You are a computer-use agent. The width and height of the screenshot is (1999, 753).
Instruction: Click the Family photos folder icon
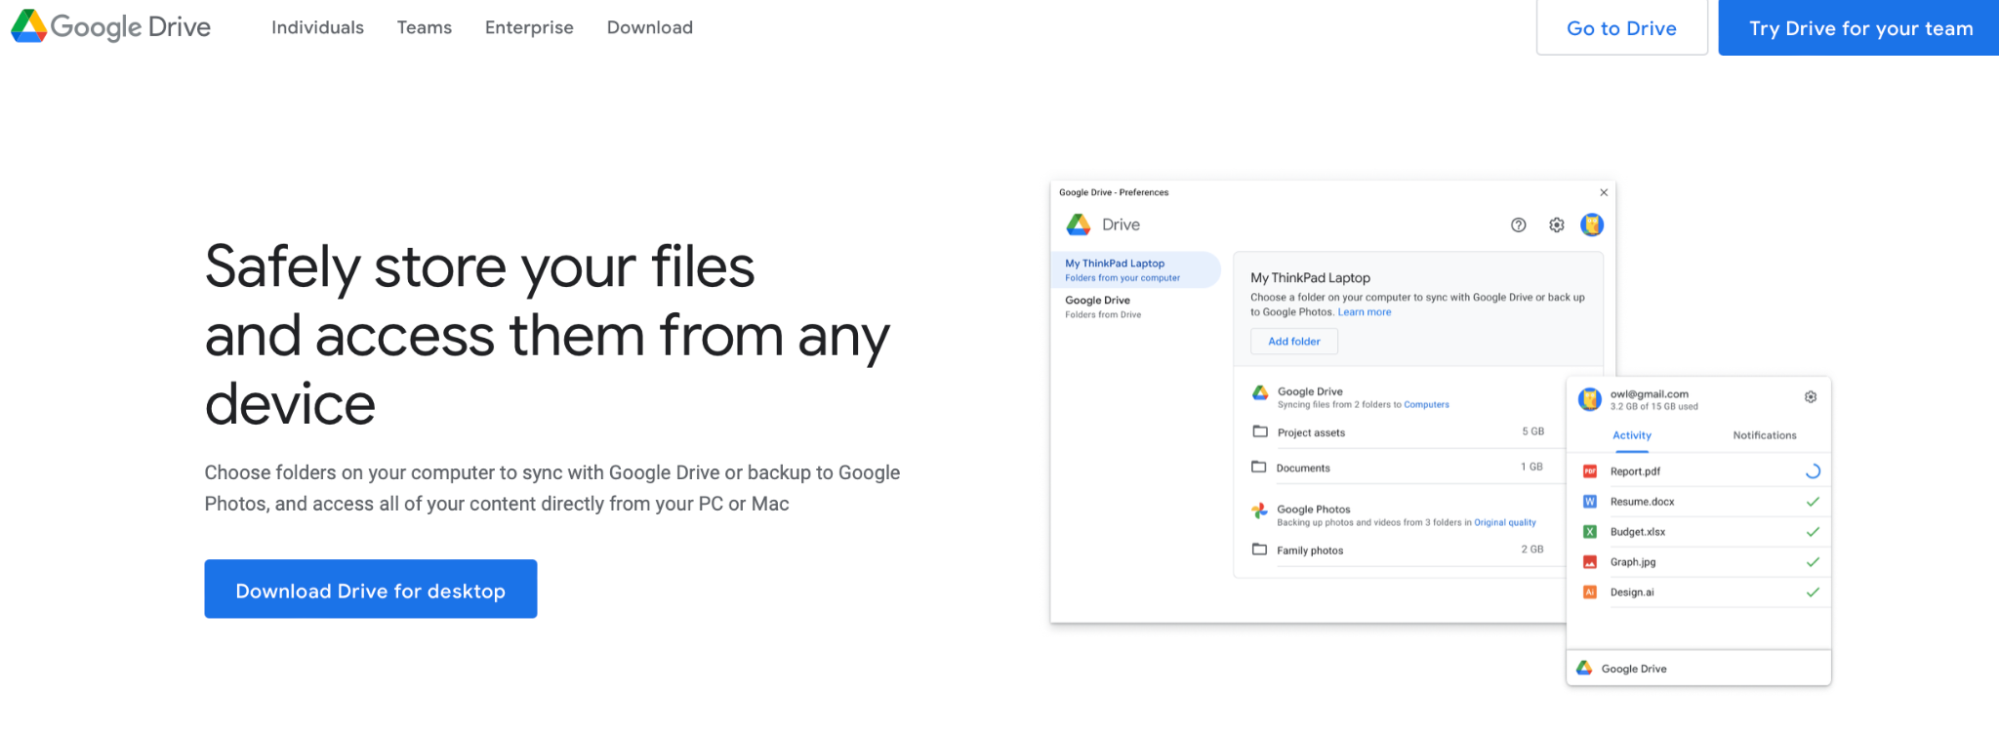[1260, 549]
